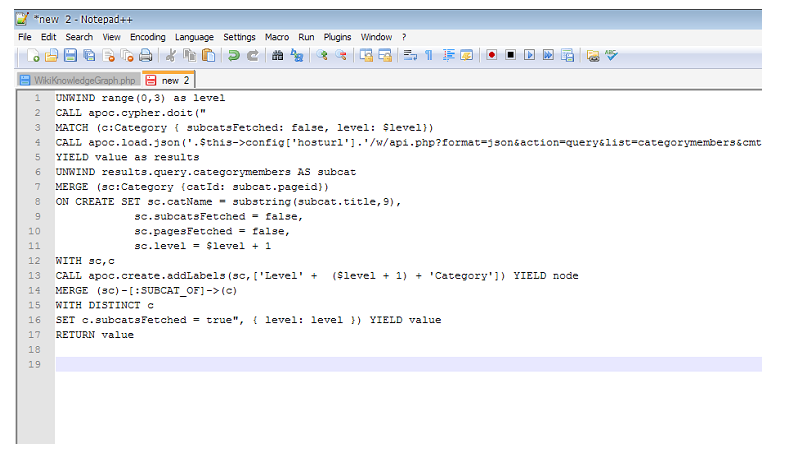Click the Zoom In magnifier icon
The image size is (788, 461).
tap(322, 56)
